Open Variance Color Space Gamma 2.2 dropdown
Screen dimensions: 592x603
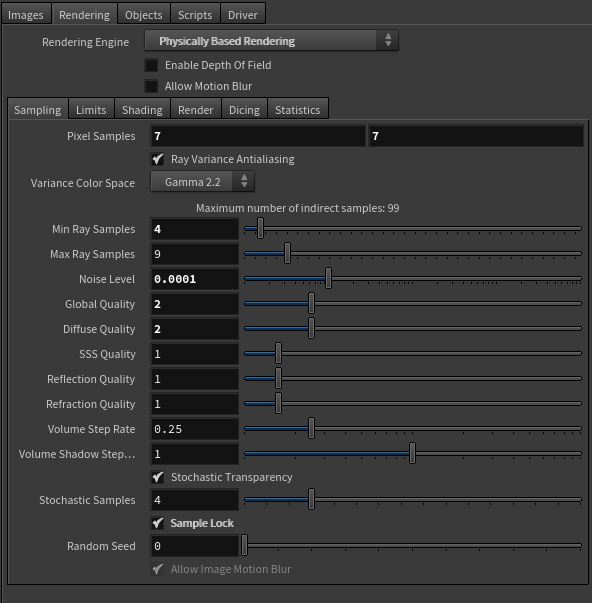click(202, 182)
